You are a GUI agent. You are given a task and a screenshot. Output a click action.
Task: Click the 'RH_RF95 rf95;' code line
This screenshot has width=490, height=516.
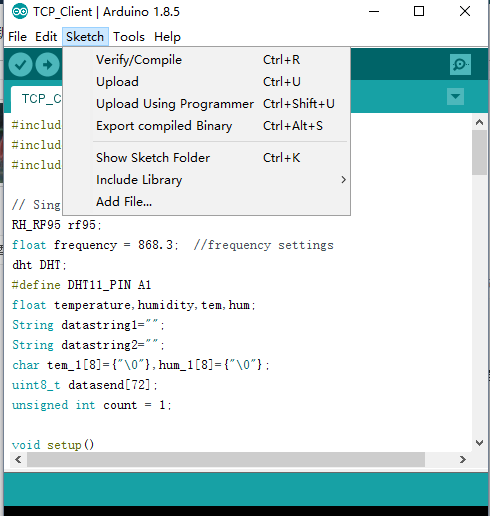57,225
